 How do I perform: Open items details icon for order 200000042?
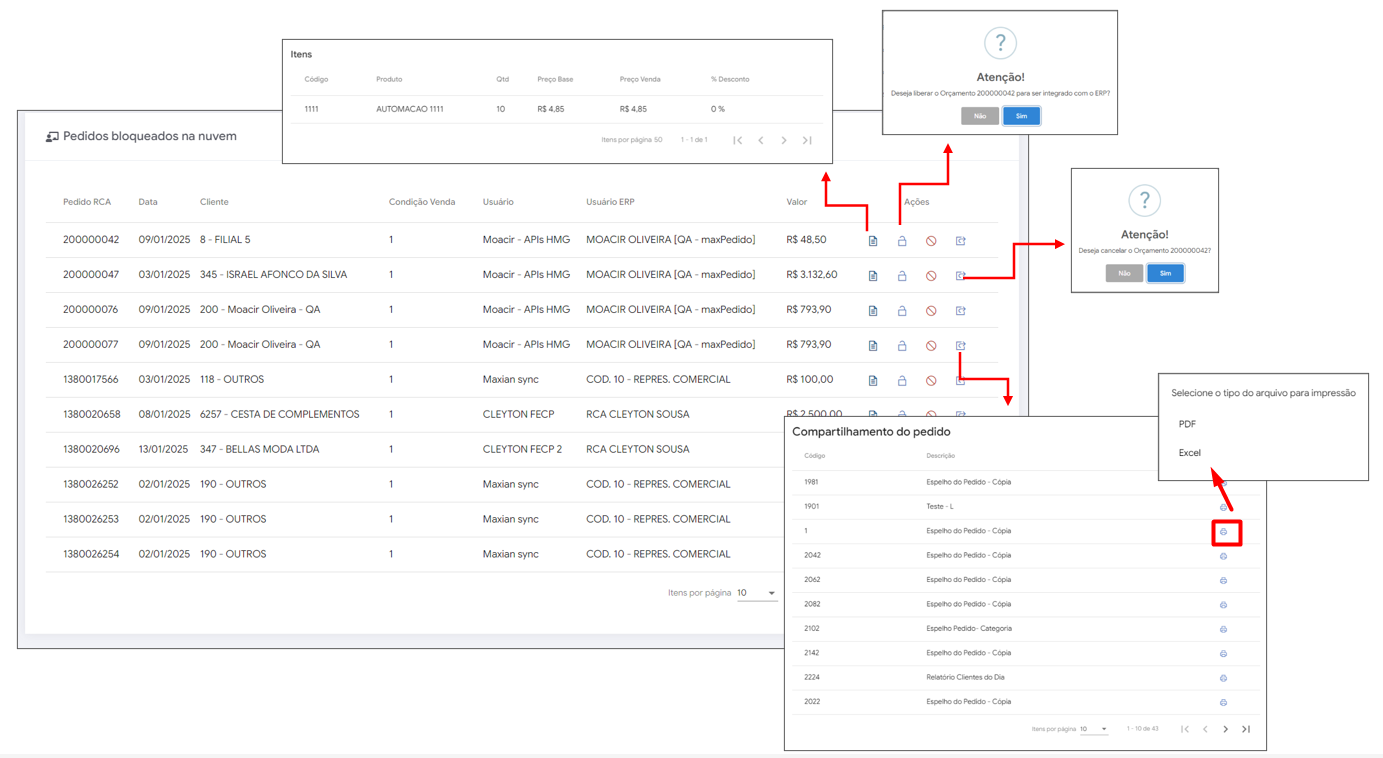(x=873, y=241)
